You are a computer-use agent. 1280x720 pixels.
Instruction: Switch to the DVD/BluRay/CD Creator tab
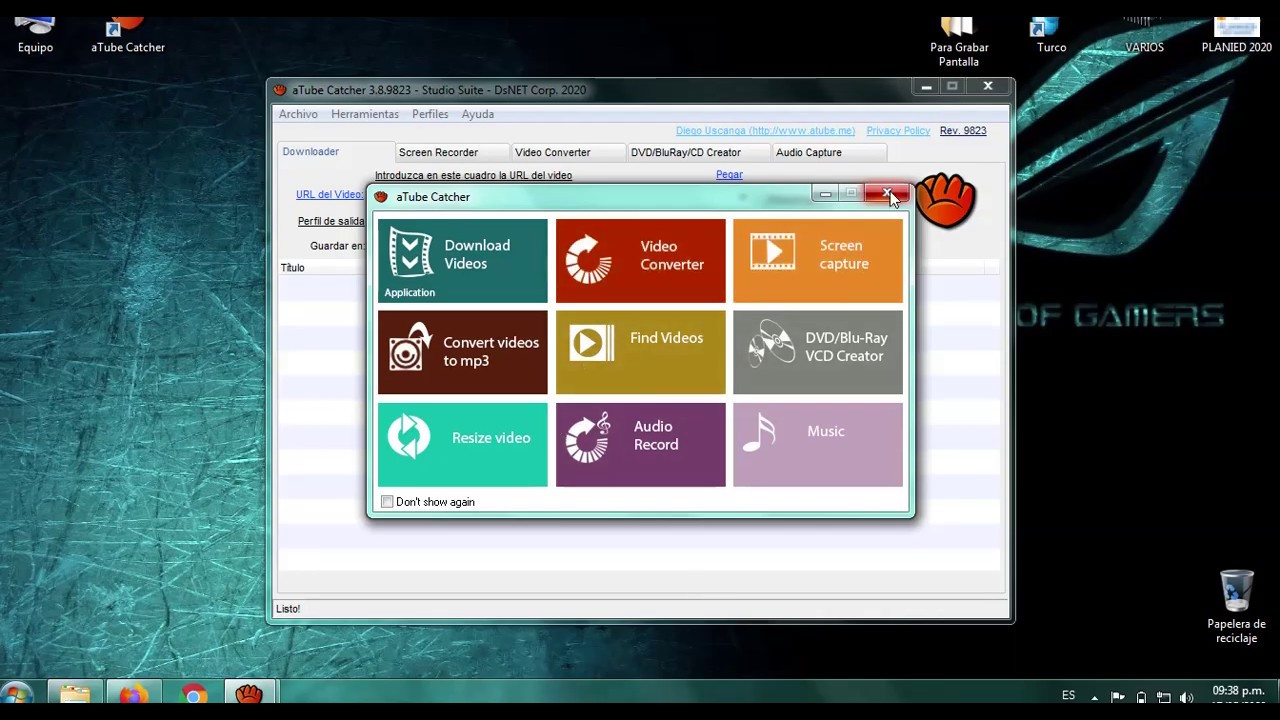pyautogui.click(x=698, y=152)
